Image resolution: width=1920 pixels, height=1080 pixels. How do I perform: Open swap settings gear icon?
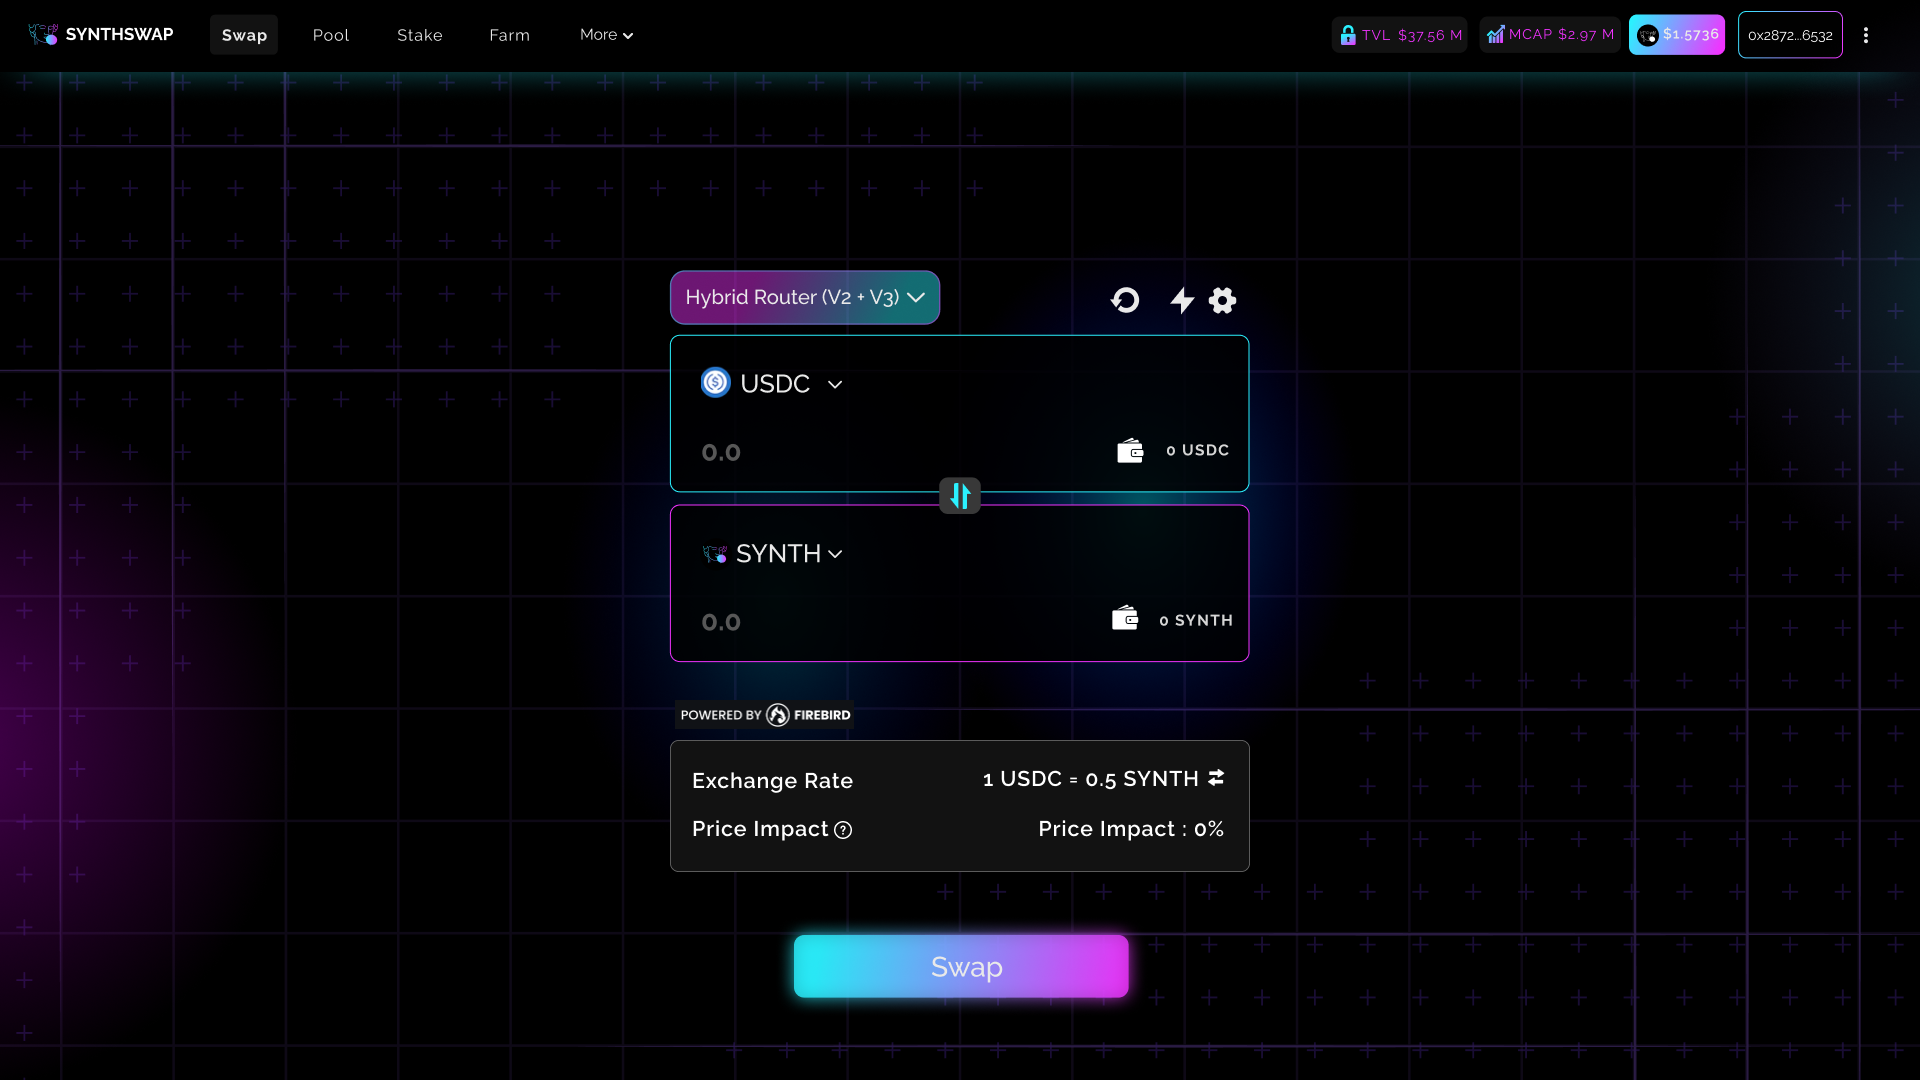coord(1222,300)
